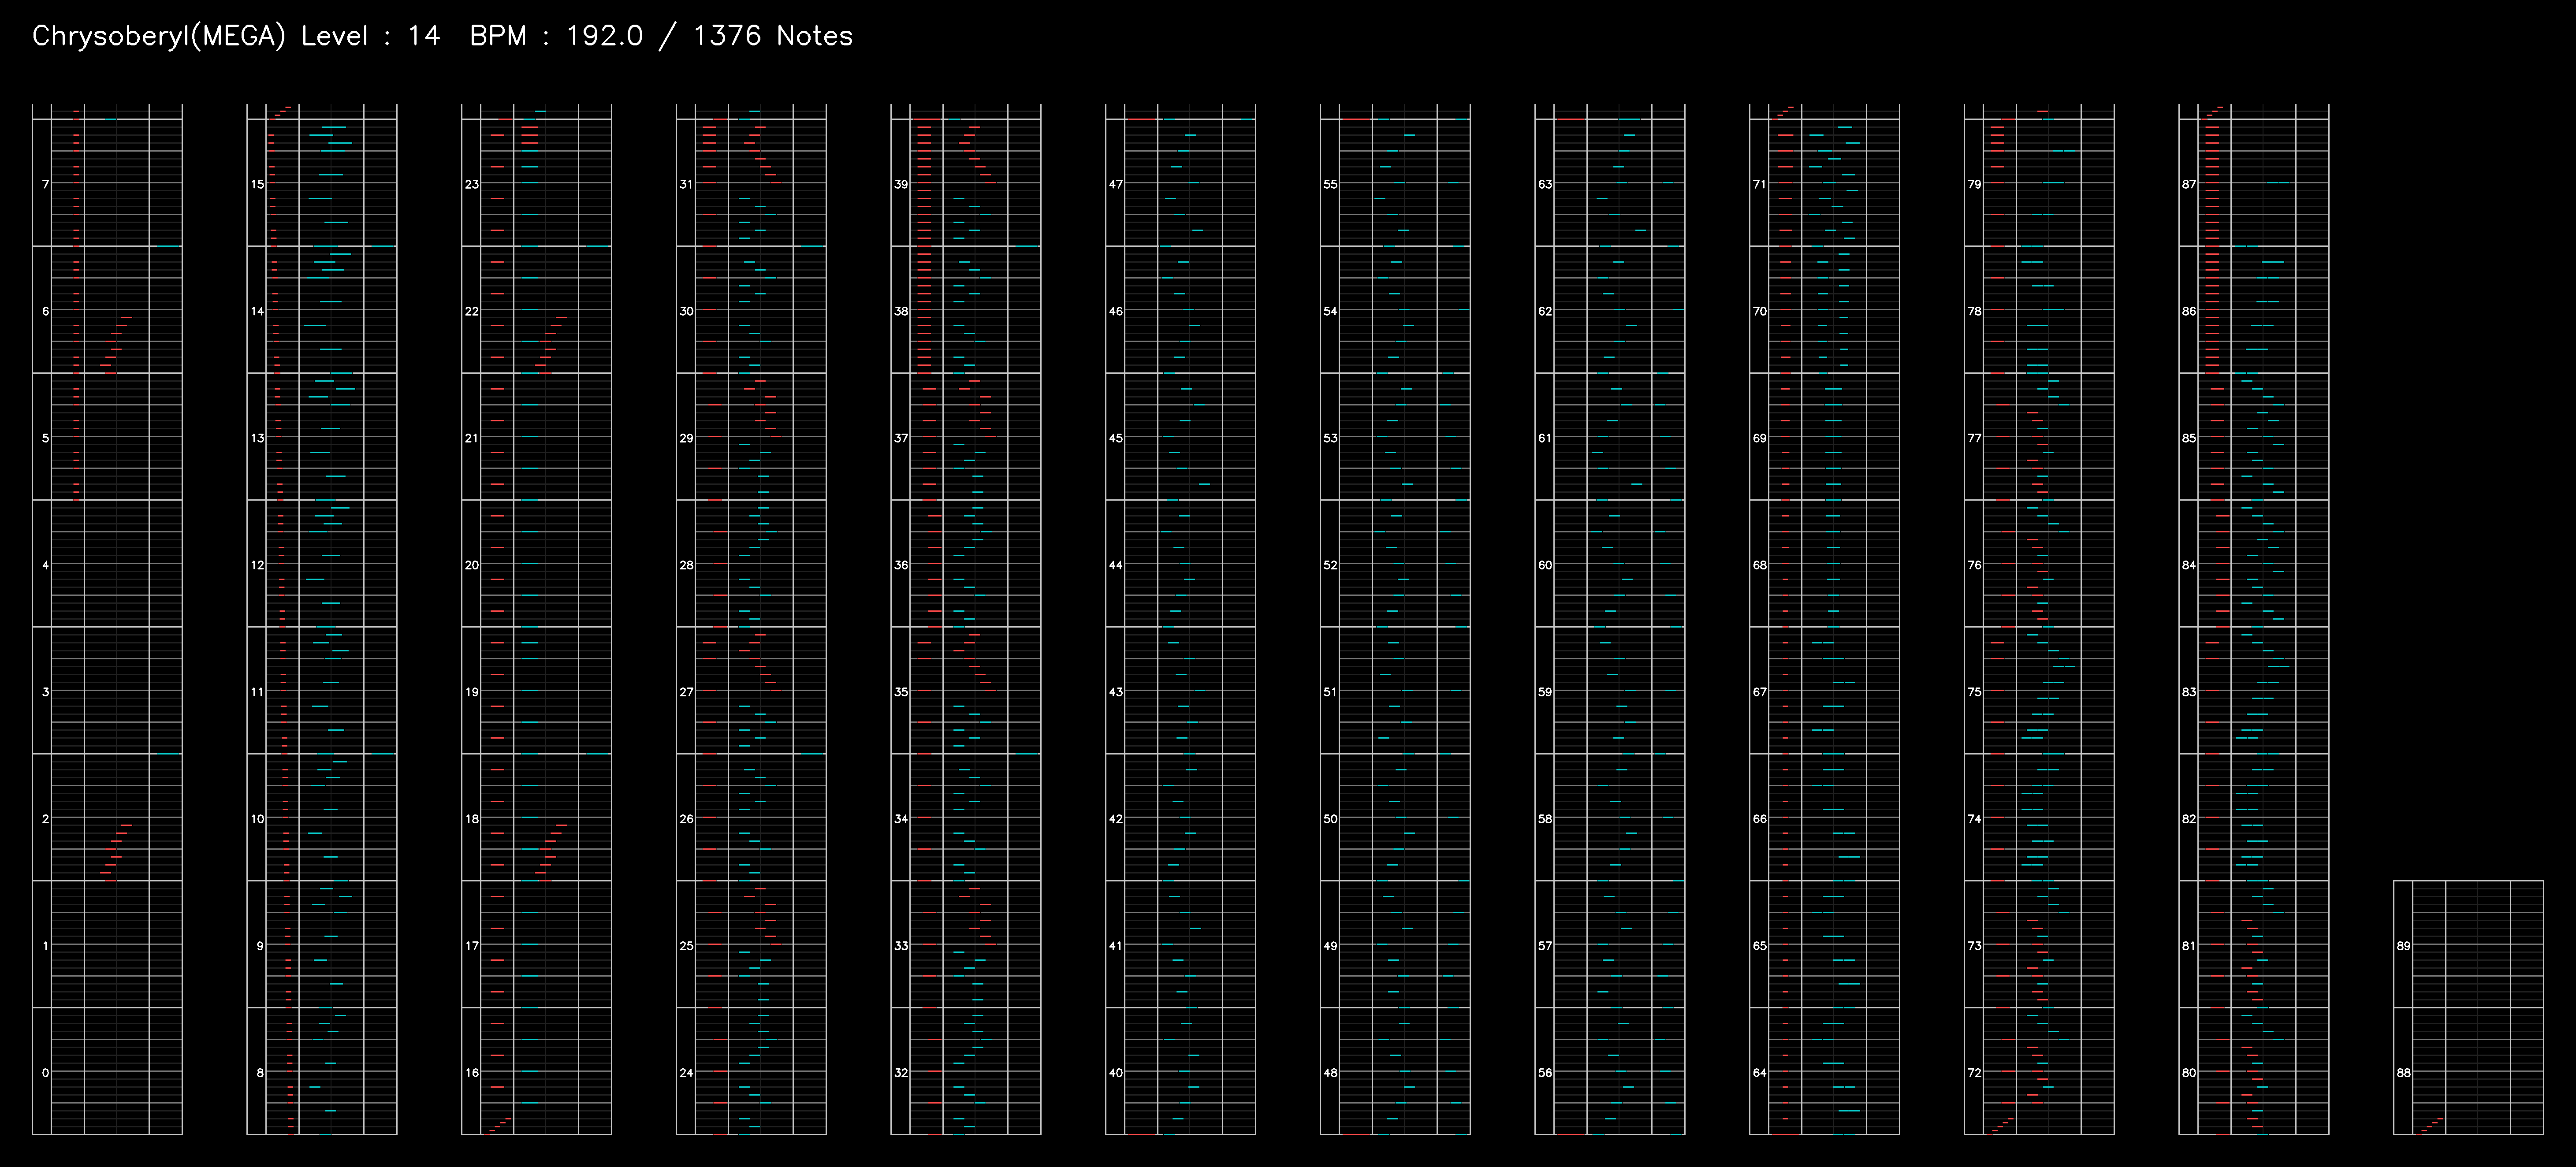Pick measure label 10
Image resolution: width=2576 pixels, height=1167 pixels.
tap(257, 819)
